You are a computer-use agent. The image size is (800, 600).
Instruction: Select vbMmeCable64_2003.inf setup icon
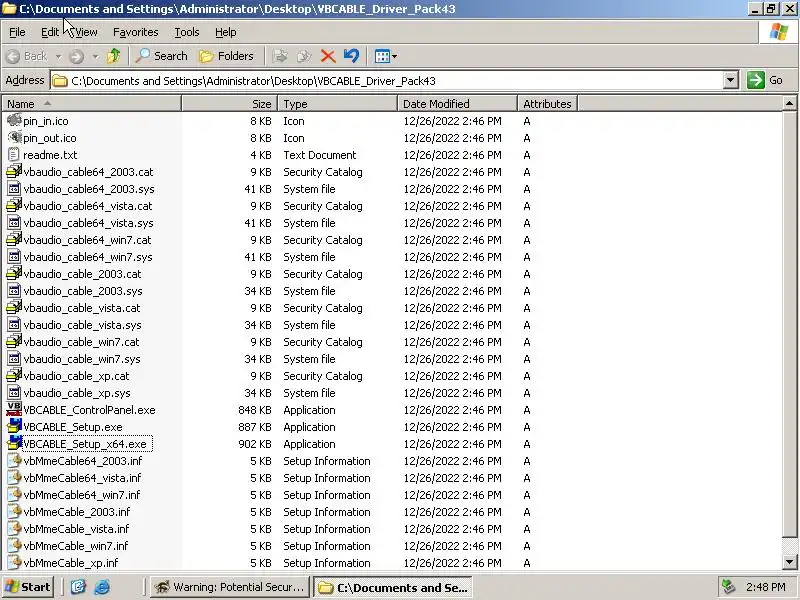14,461
